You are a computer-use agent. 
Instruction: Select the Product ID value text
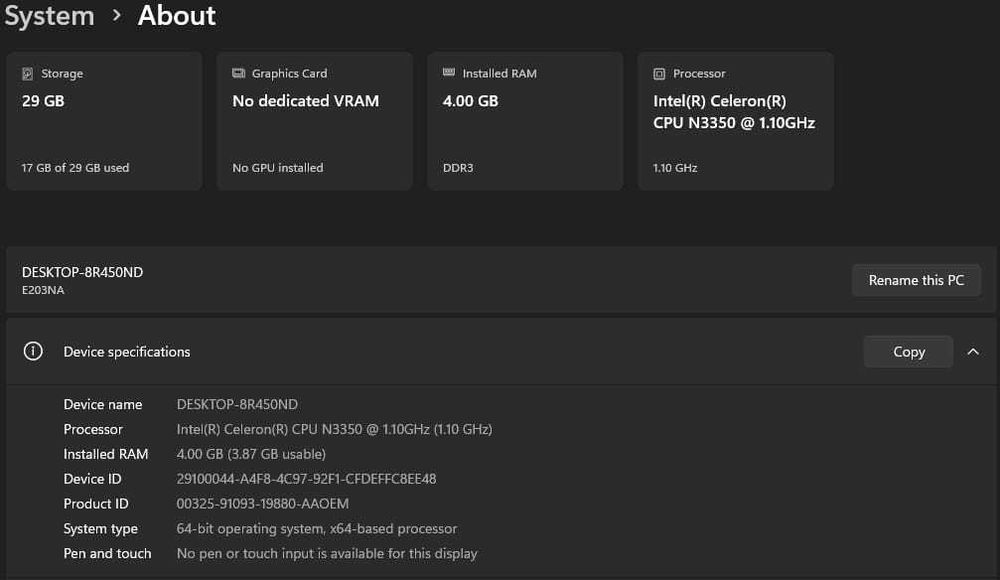(x=262, y=504)
